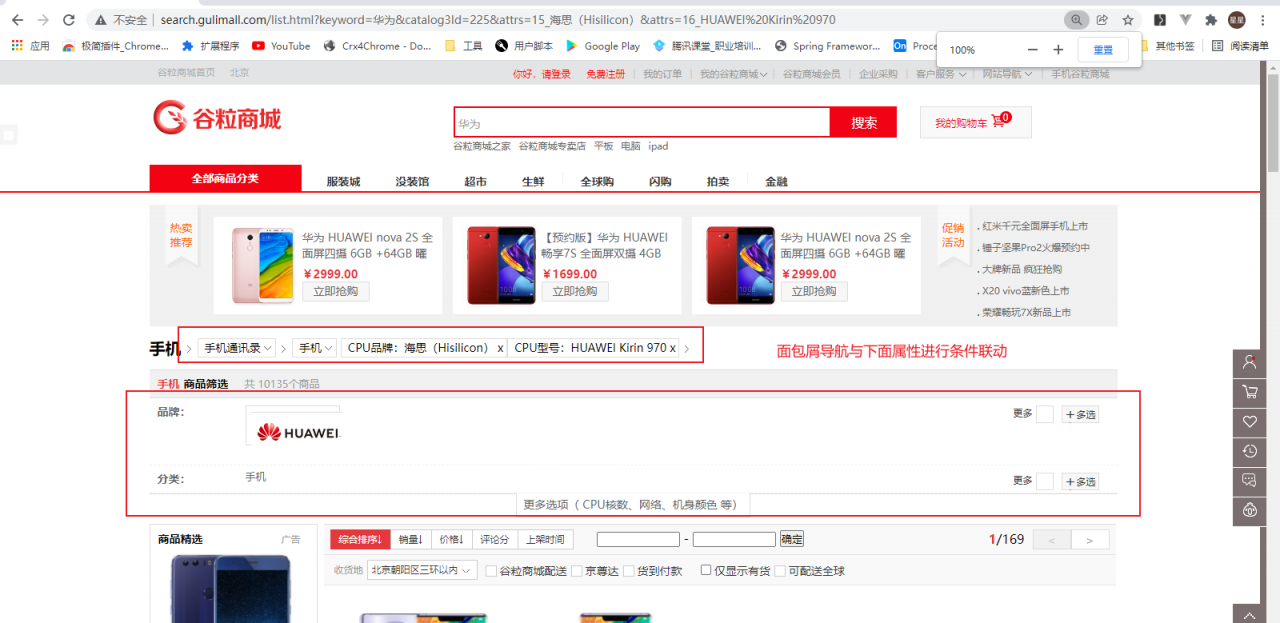This screenshot has width=1280, height=623.
Task: Go to the 超市 nav item
Action: [475, 182]
